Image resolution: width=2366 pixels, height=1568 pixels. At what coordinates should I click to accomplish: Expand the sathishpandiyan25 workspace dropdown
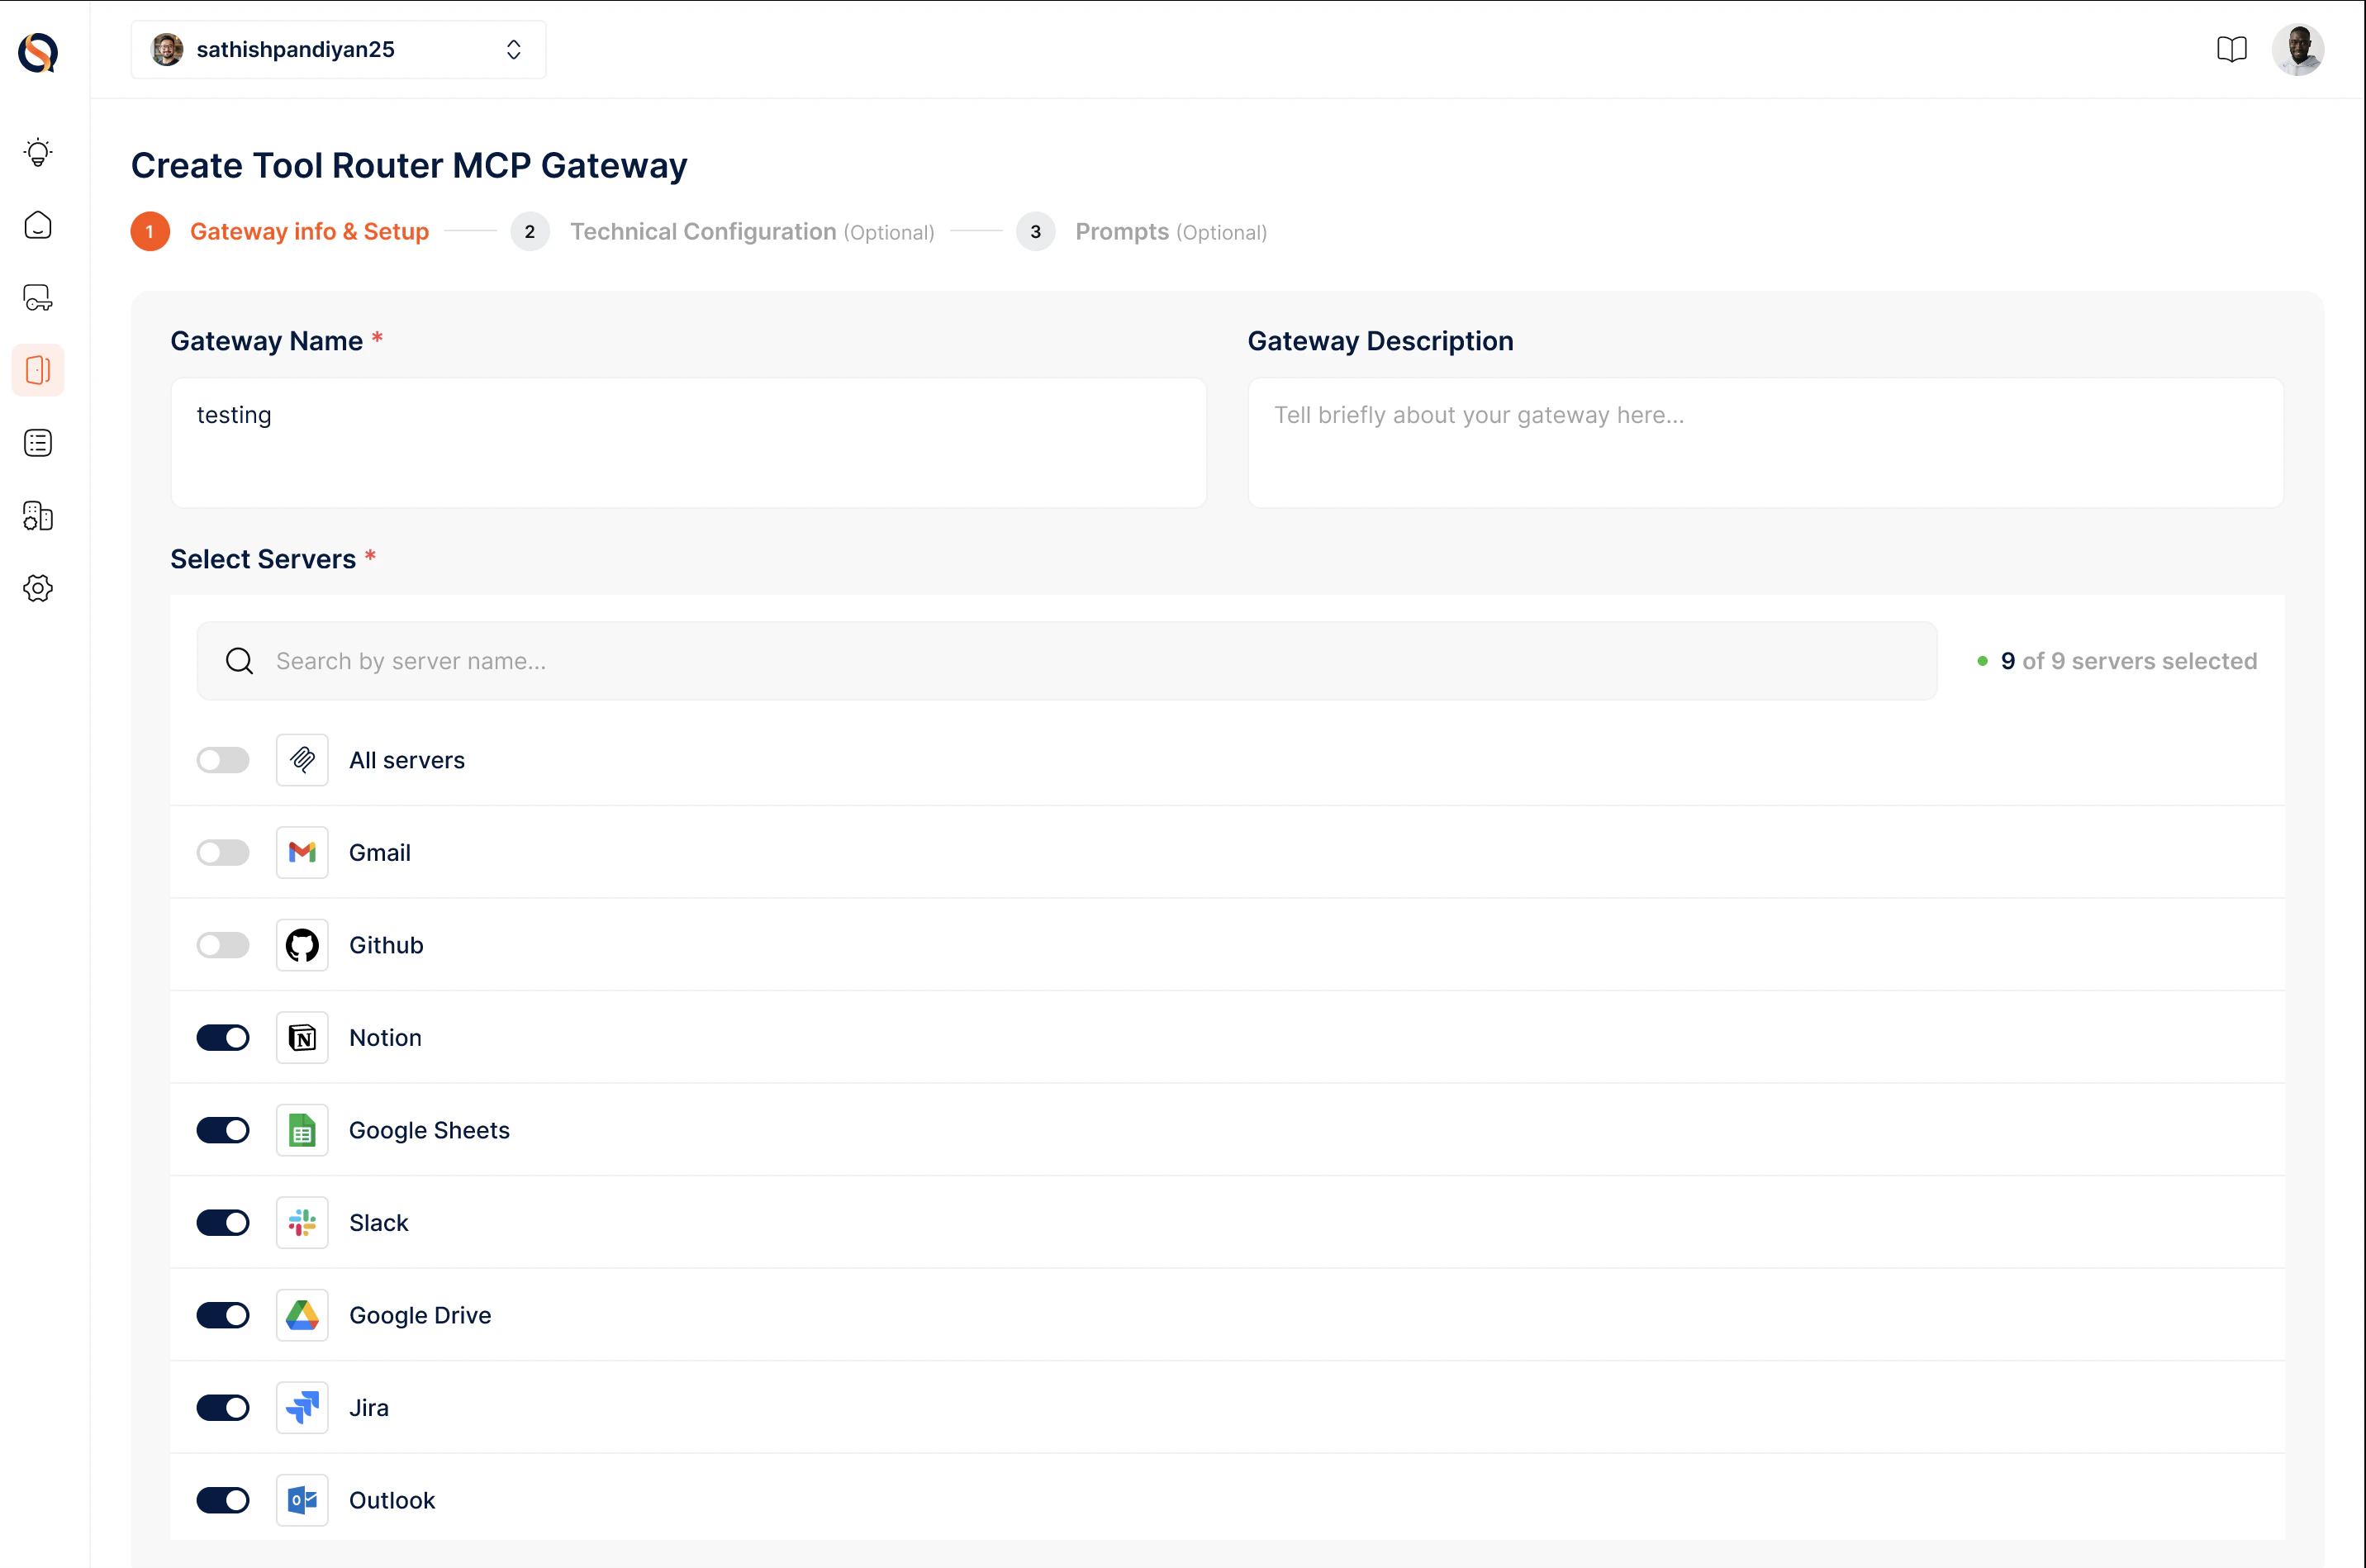338,49
